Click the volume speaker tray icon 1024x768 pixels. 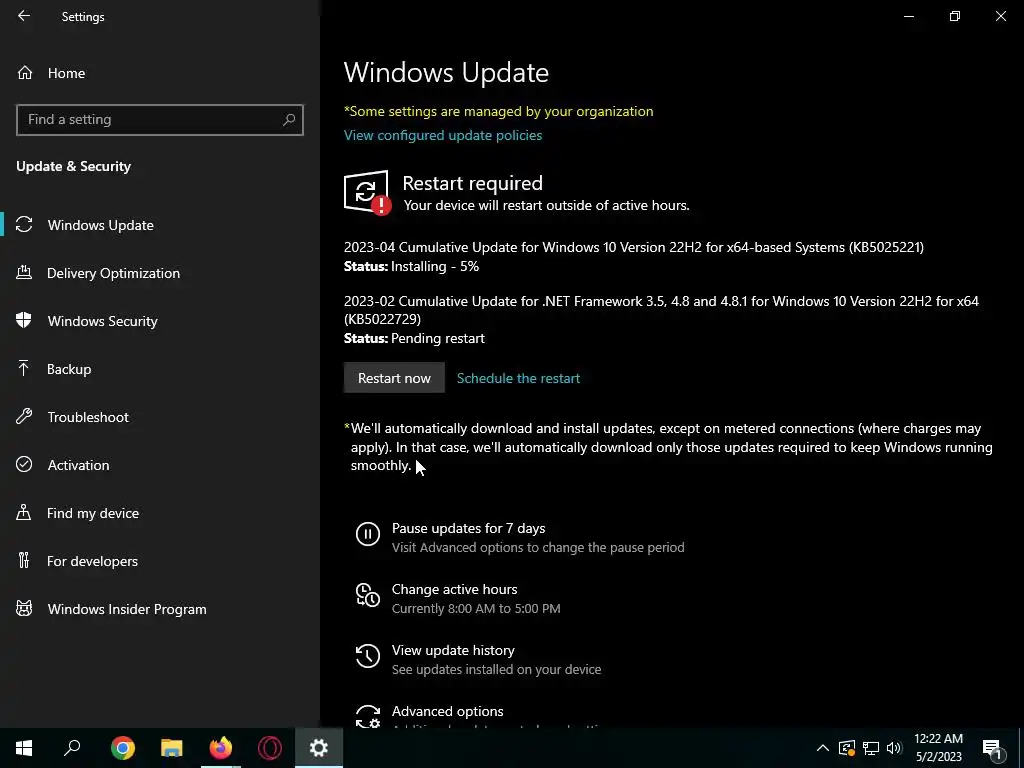pos(894,748)
